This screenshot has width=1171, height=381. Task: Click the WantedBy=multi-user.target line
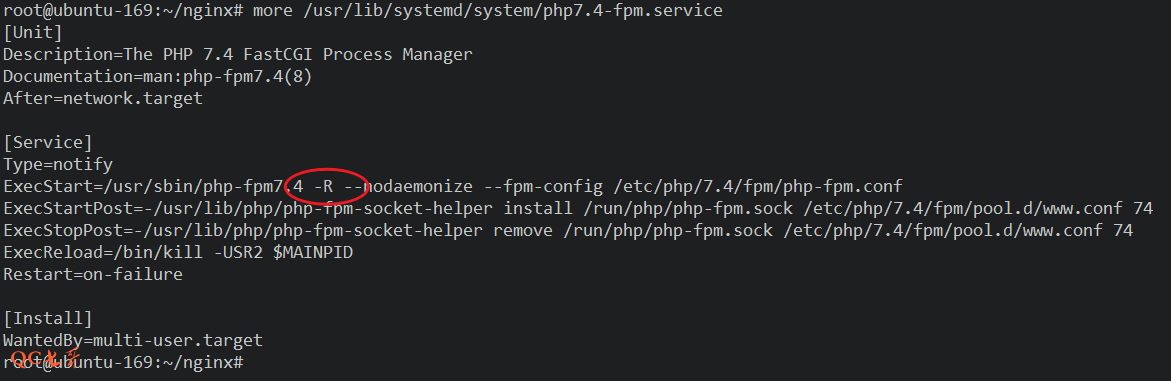[133, 341]
